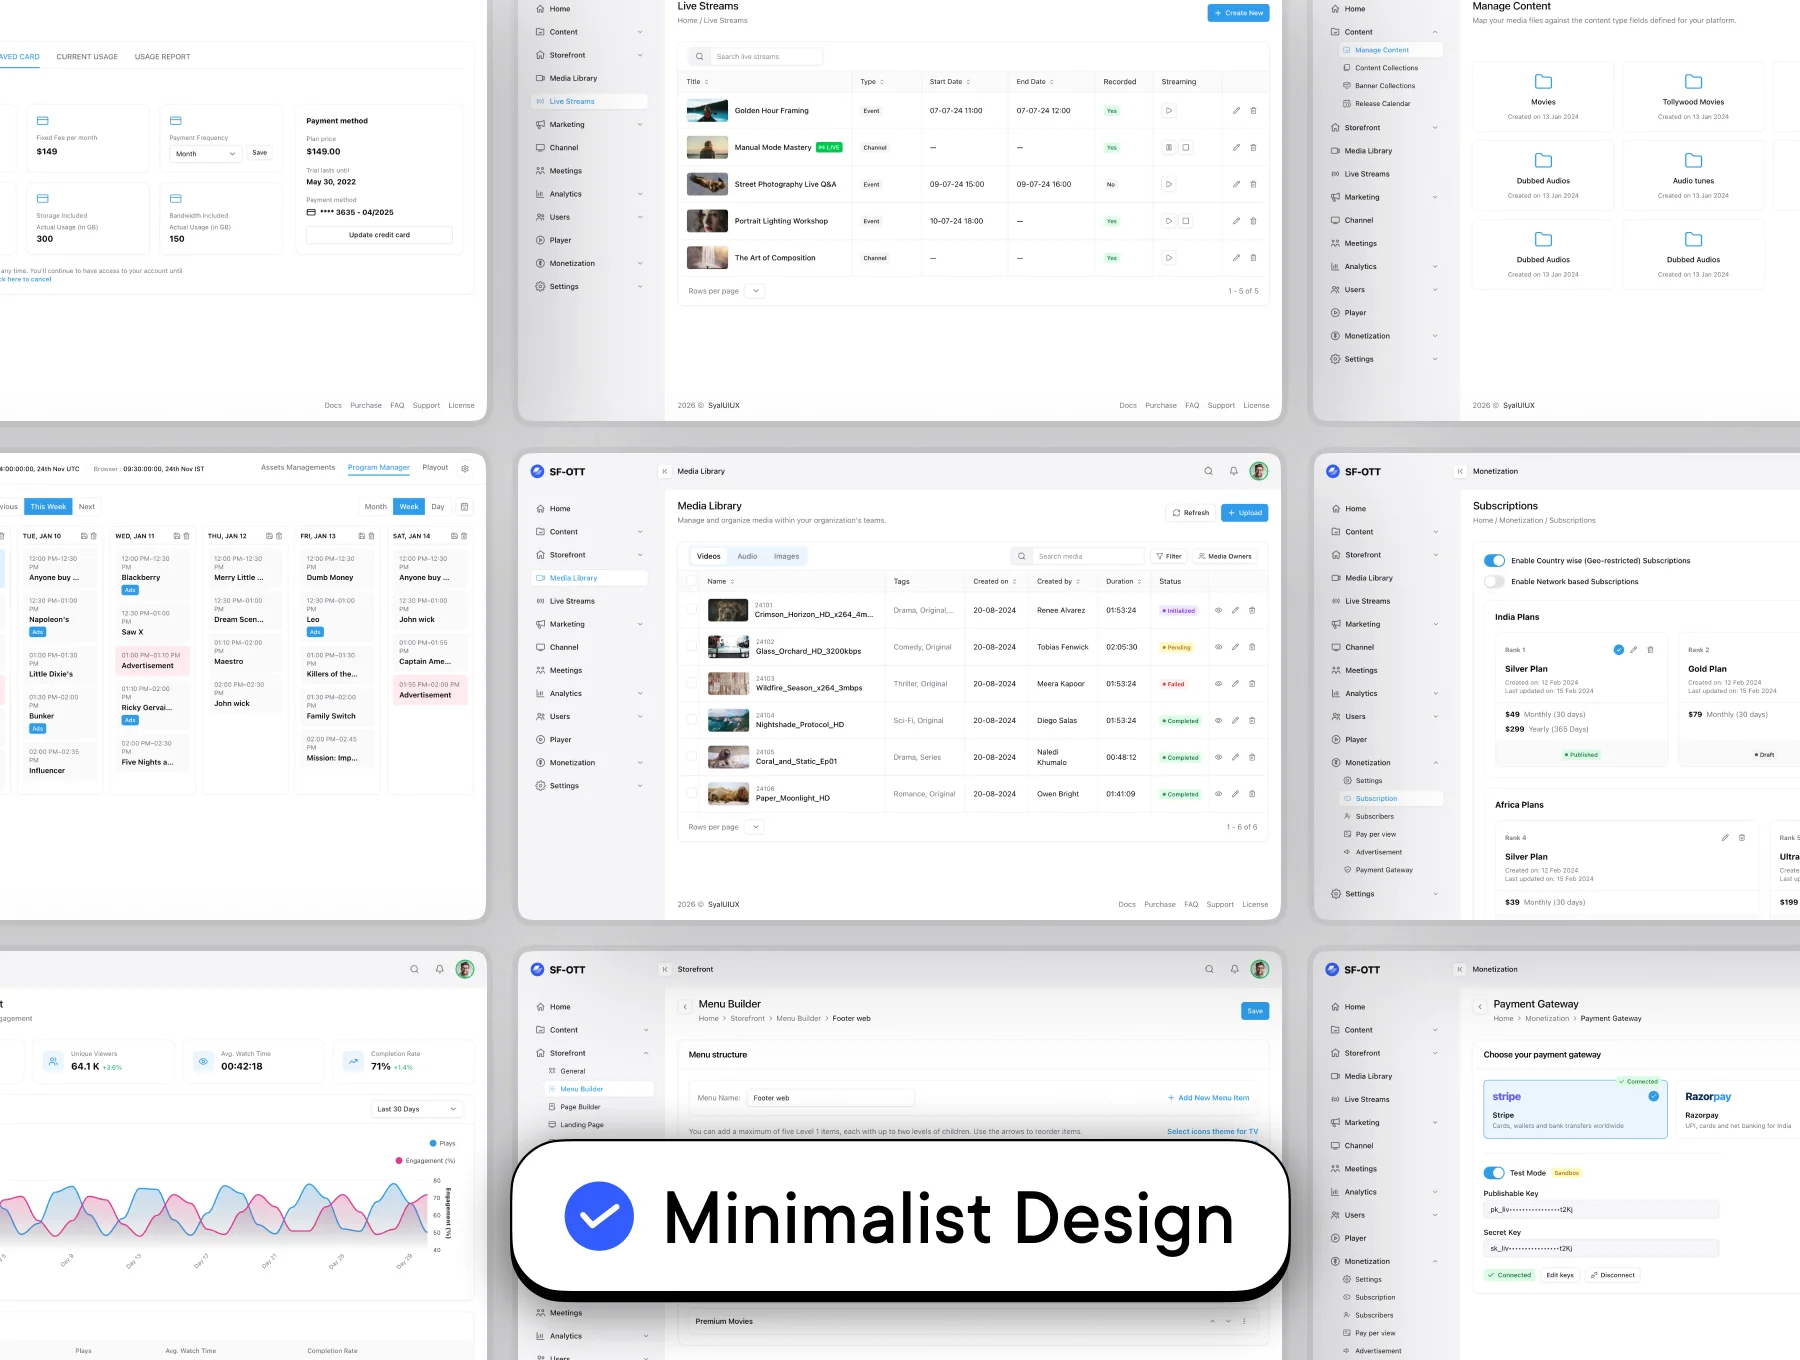
Task: Delete the Glass_Orchard_HD_3200kbps video row
Action: tap(1252, 647)
